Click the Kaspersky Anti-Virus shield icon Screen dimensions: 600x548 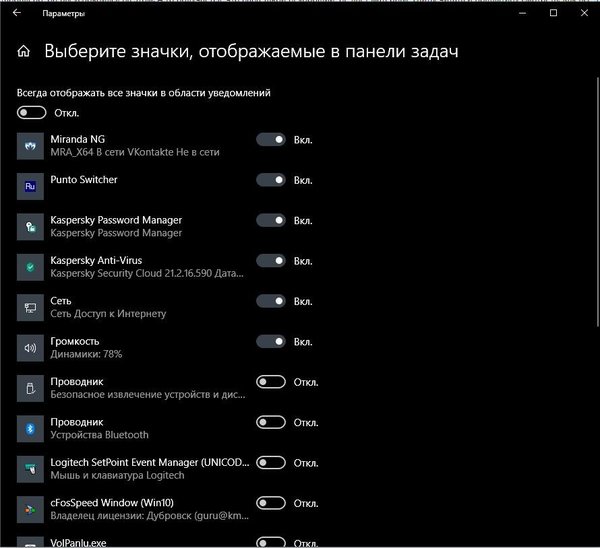[x=30, y=267]
